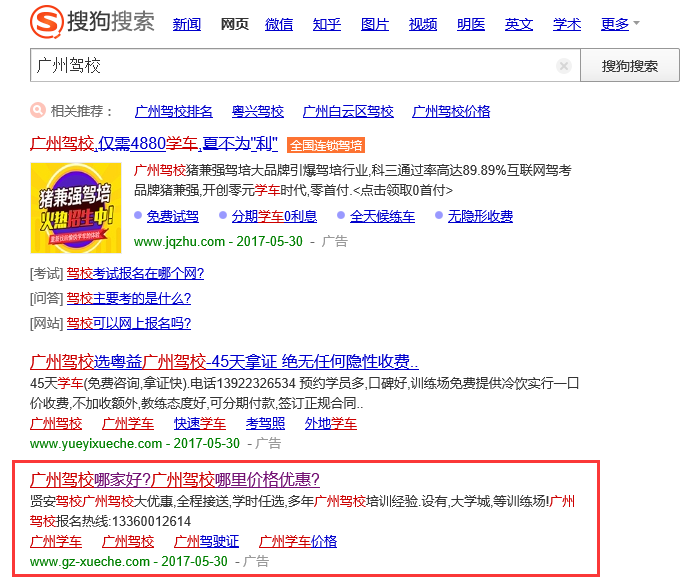Open the 外地学车 sublink
This screenshot has width=692, height=585.
pos(331,424)
